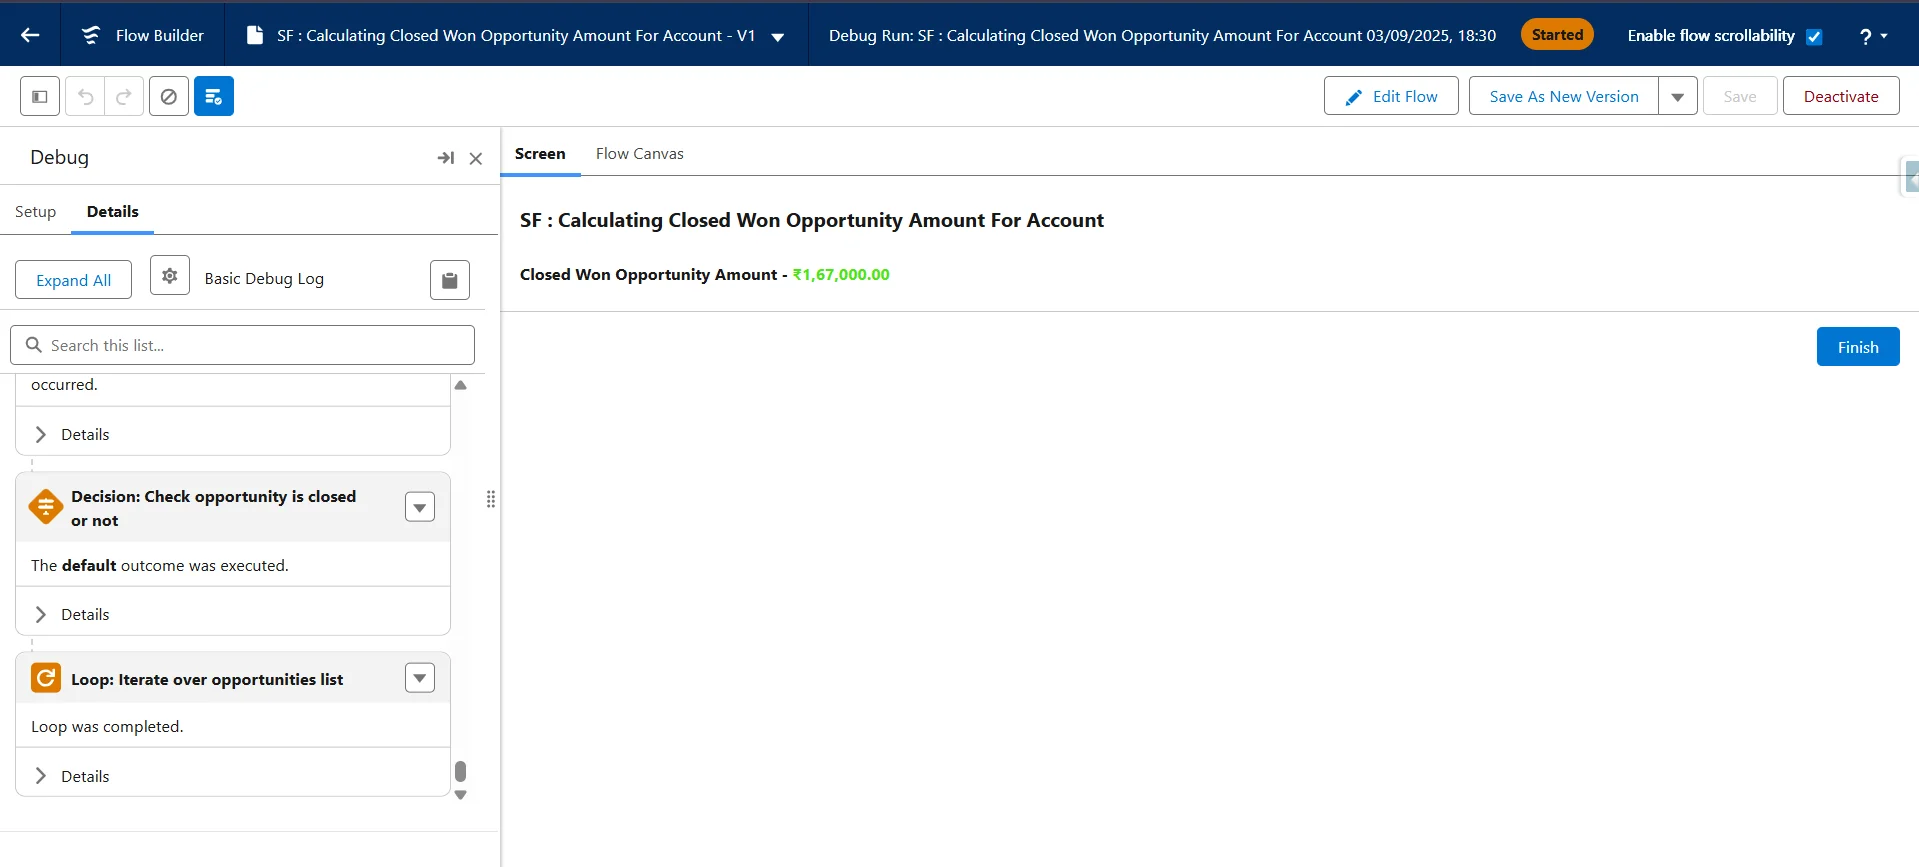The width and height of the screenshot is (1919, 867).
Task: Toggle Enable flow scrollability checkbox
Action: (x=1814, y=37)
